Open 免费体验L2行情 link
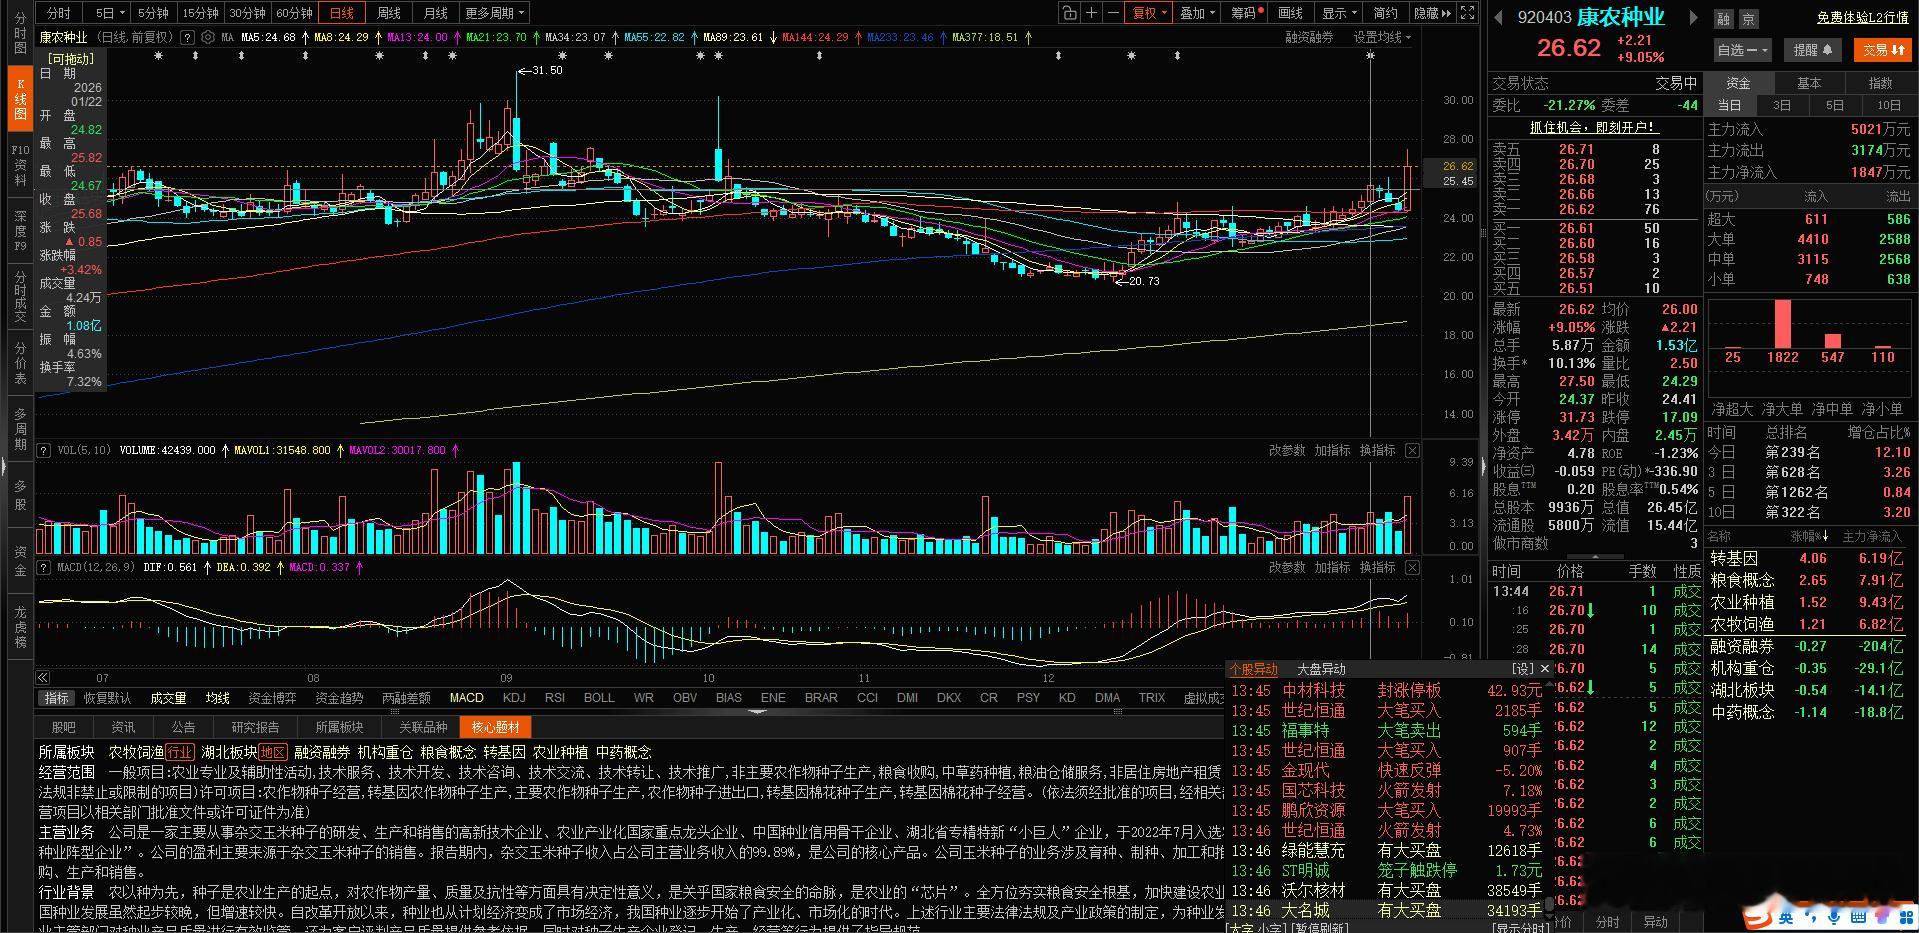 [1862, 18]
